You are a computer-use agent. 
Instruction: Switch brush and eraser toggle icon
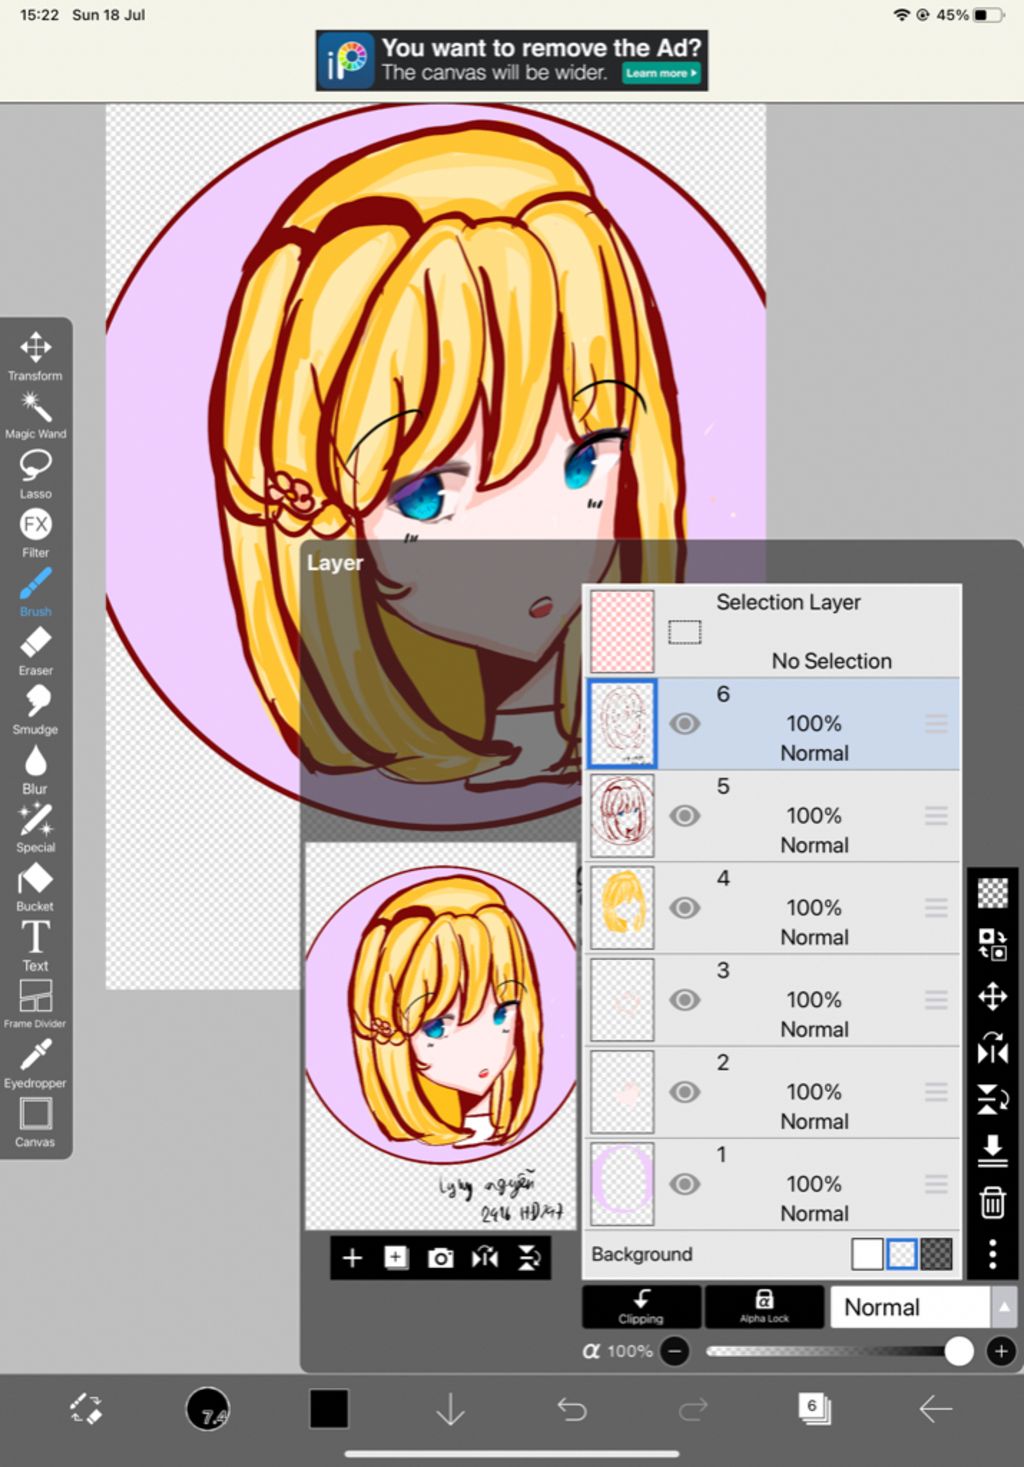coord(85,1409)
